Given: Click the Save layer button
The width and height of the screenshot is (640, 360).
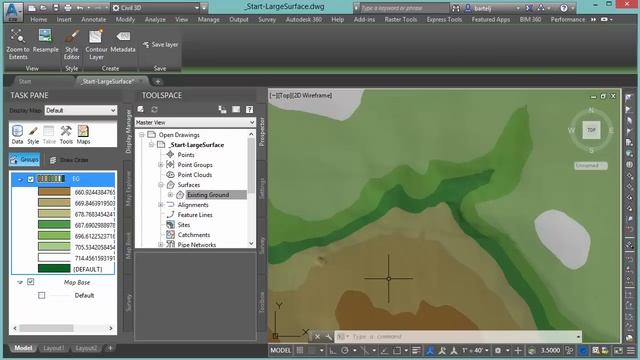Looking at the screenshot, I should (x=160, y=44).
